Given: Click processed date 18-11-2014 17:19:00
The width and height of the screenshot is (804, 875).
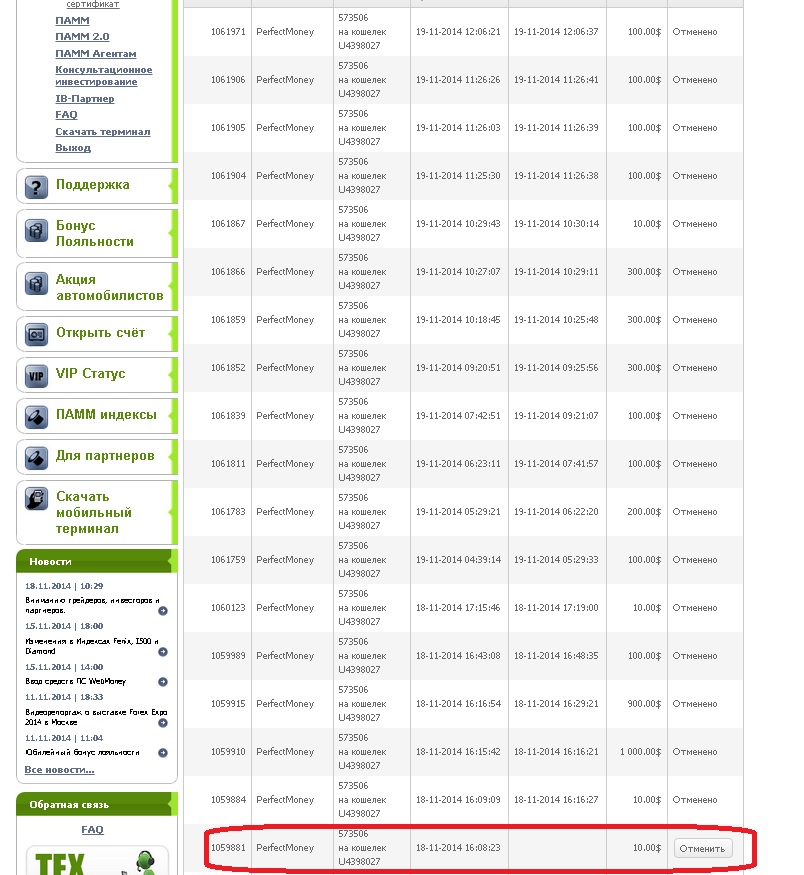Looking at the screenshot, I should click(556, 608).
